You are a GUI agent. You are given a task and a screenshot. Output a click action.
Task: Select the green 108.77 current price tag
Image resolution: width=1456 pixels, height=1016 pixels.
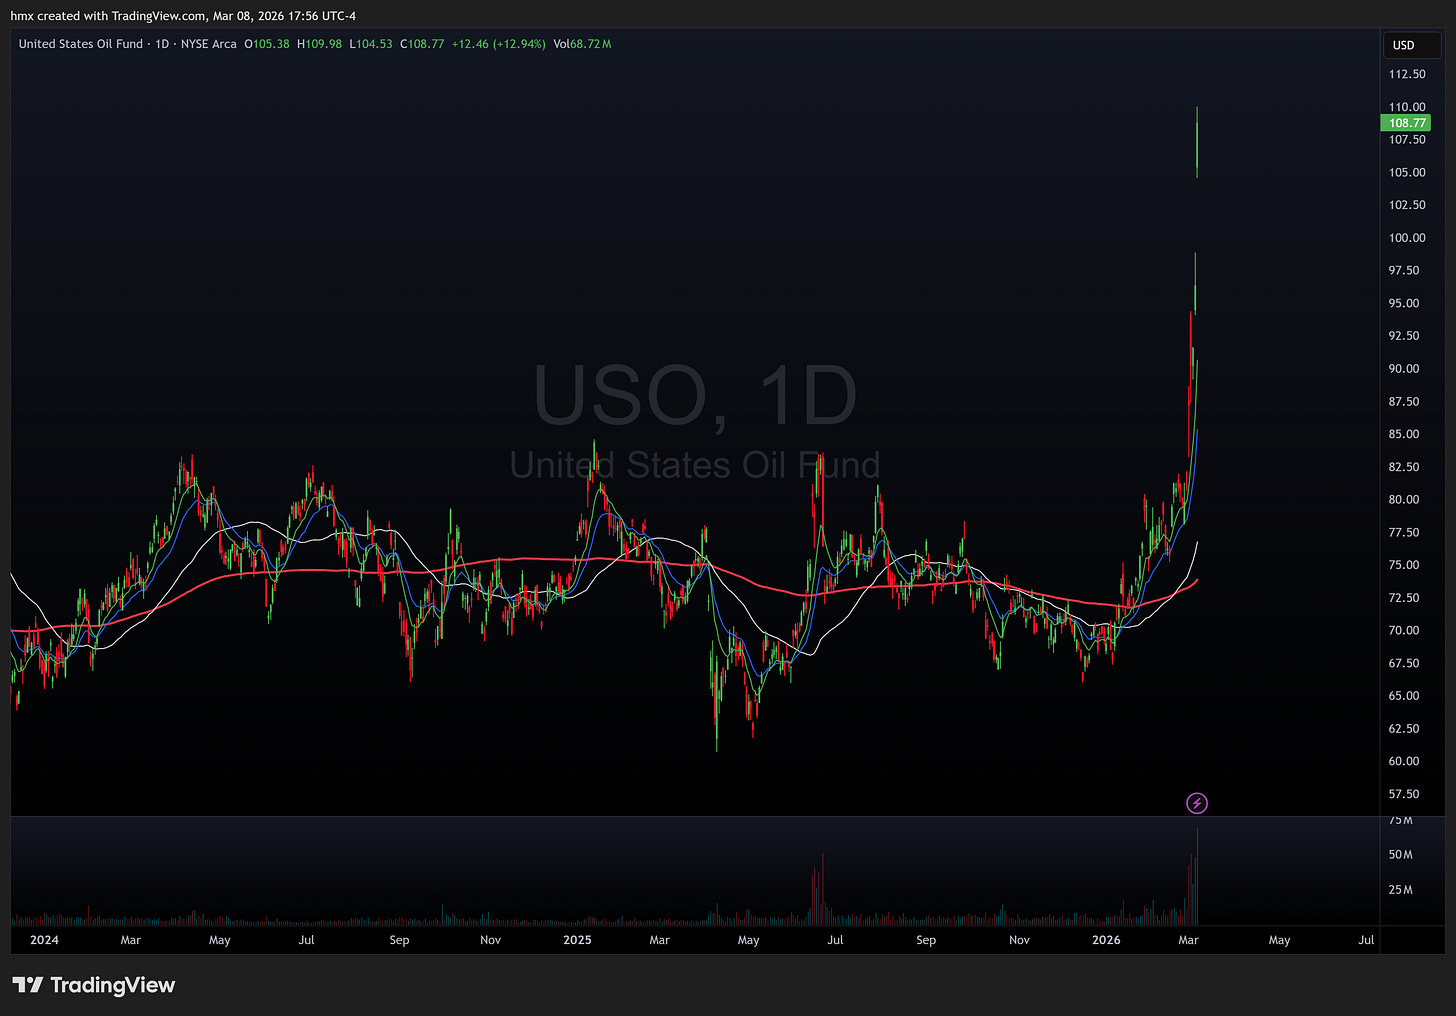(x=1406, y=123)
